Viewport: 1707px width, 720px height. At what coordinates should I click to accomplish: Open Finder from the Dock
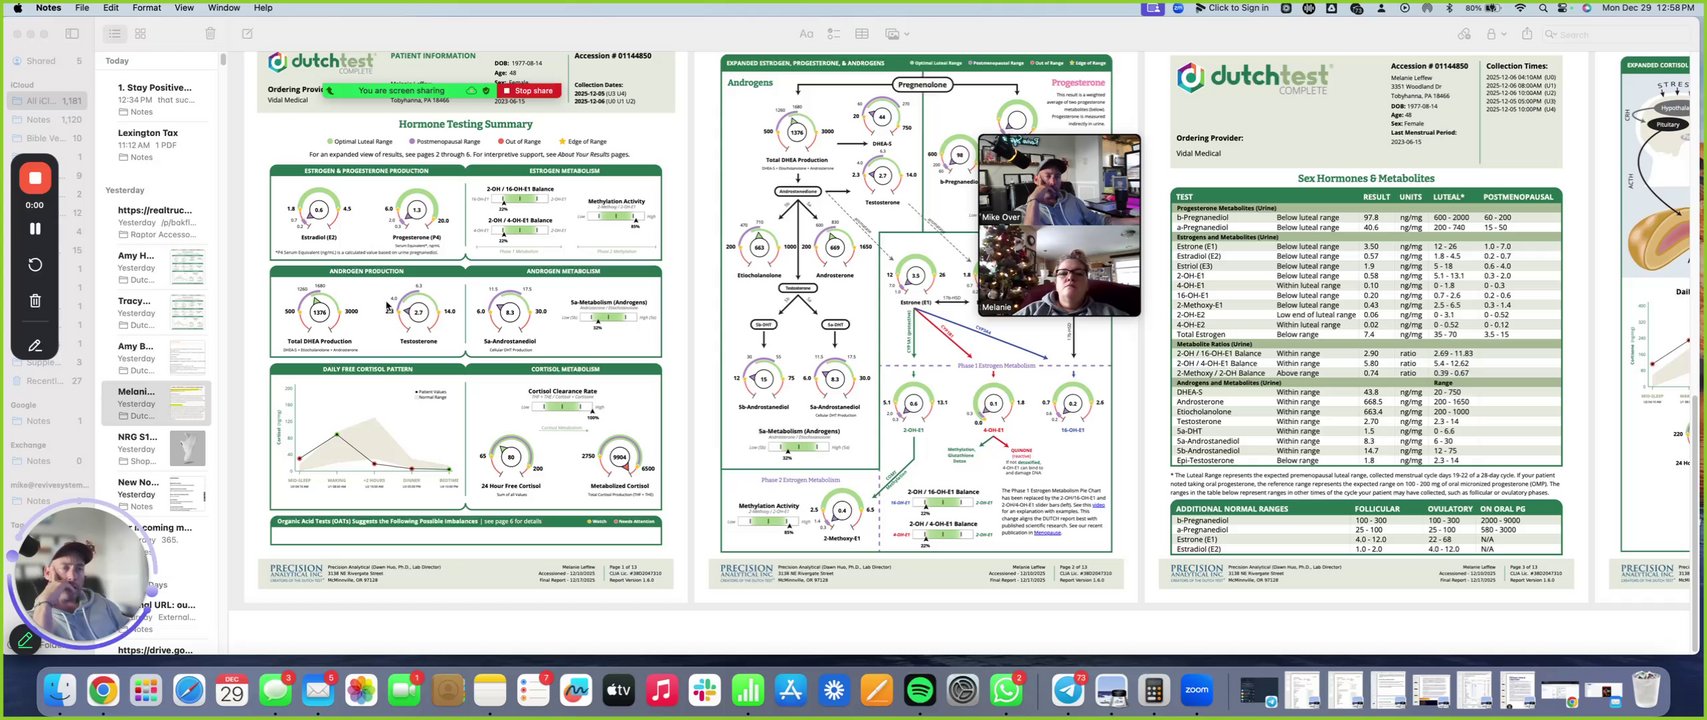(x=59, y=690)
